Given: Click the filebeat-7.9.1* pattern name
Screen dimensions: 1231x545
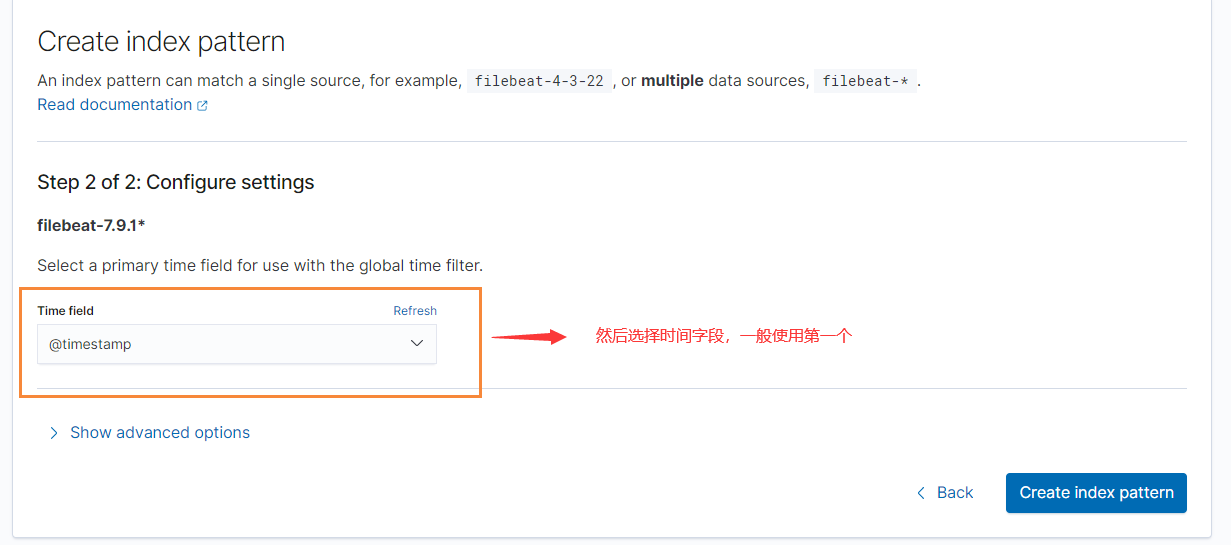Looking at the screenshot, I should point(91,225).
